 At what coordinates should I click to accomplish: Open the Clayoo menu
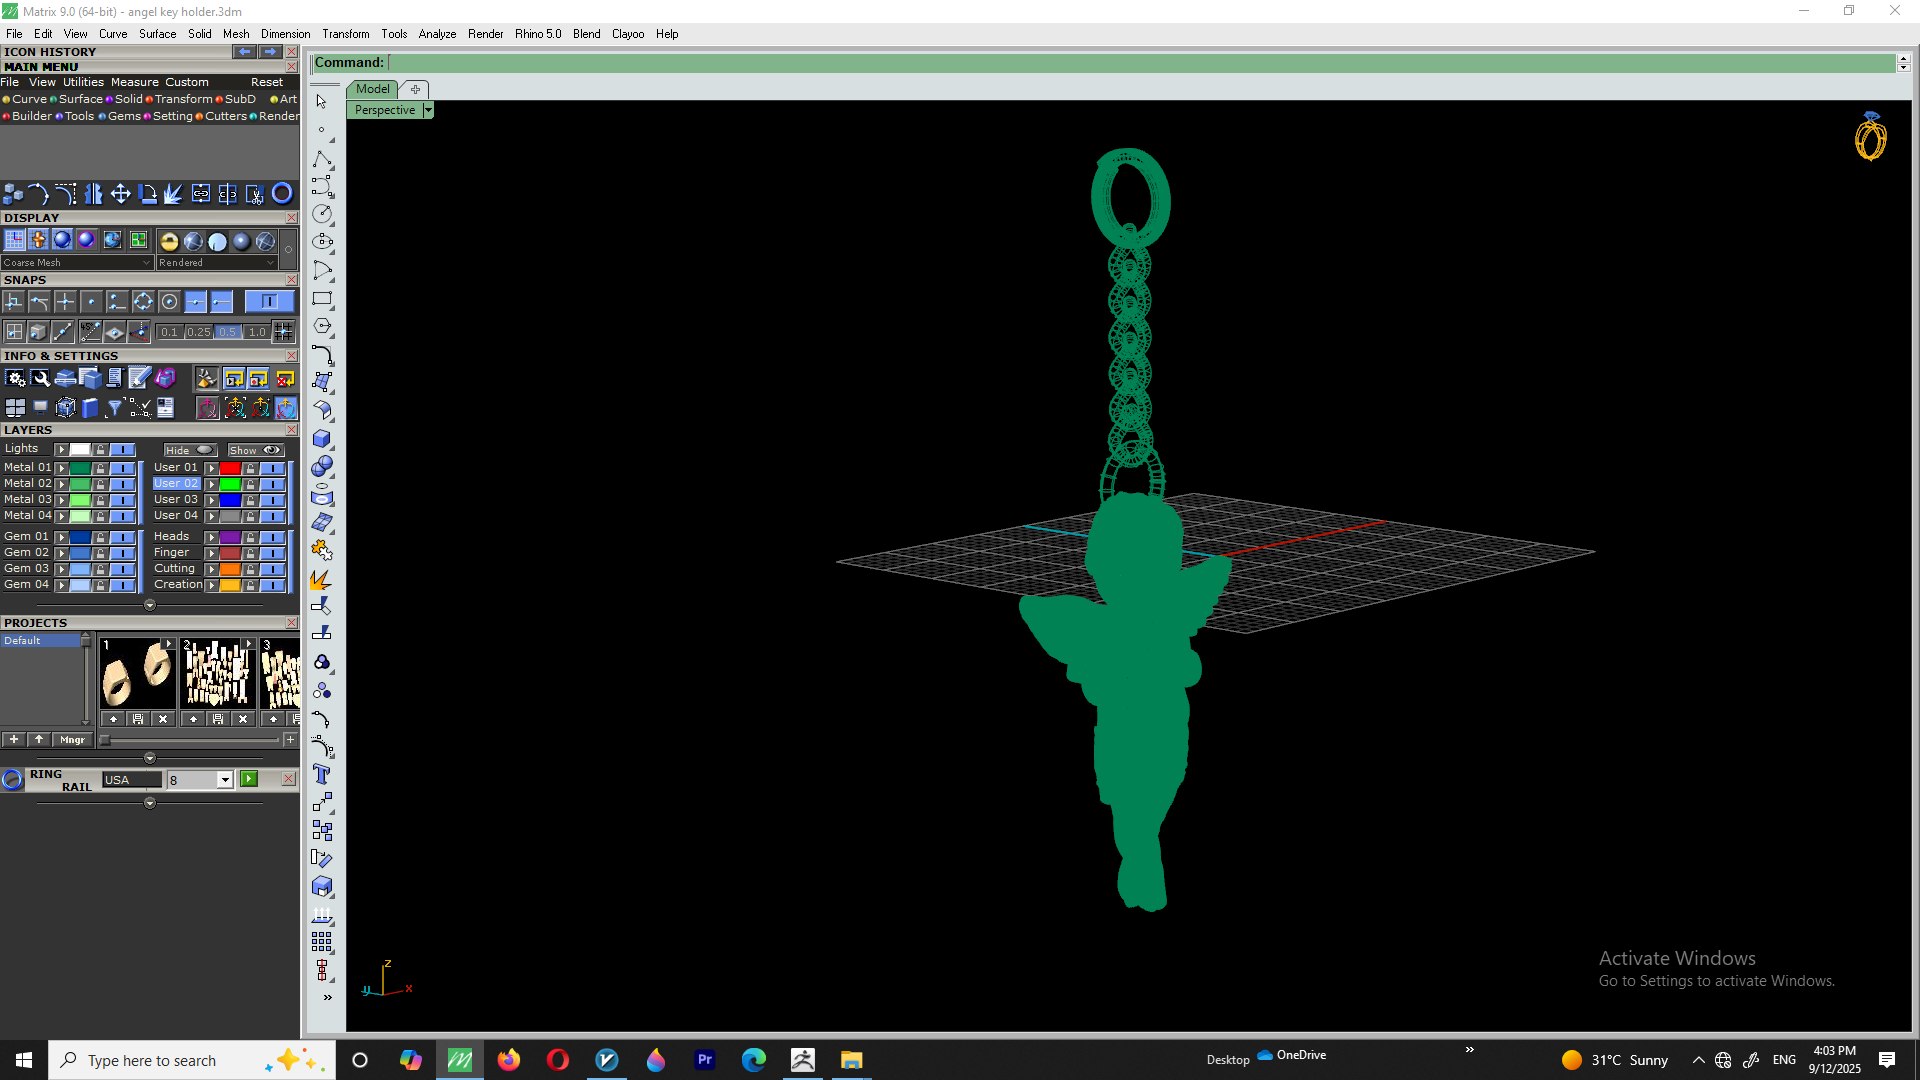coord(628,34)
